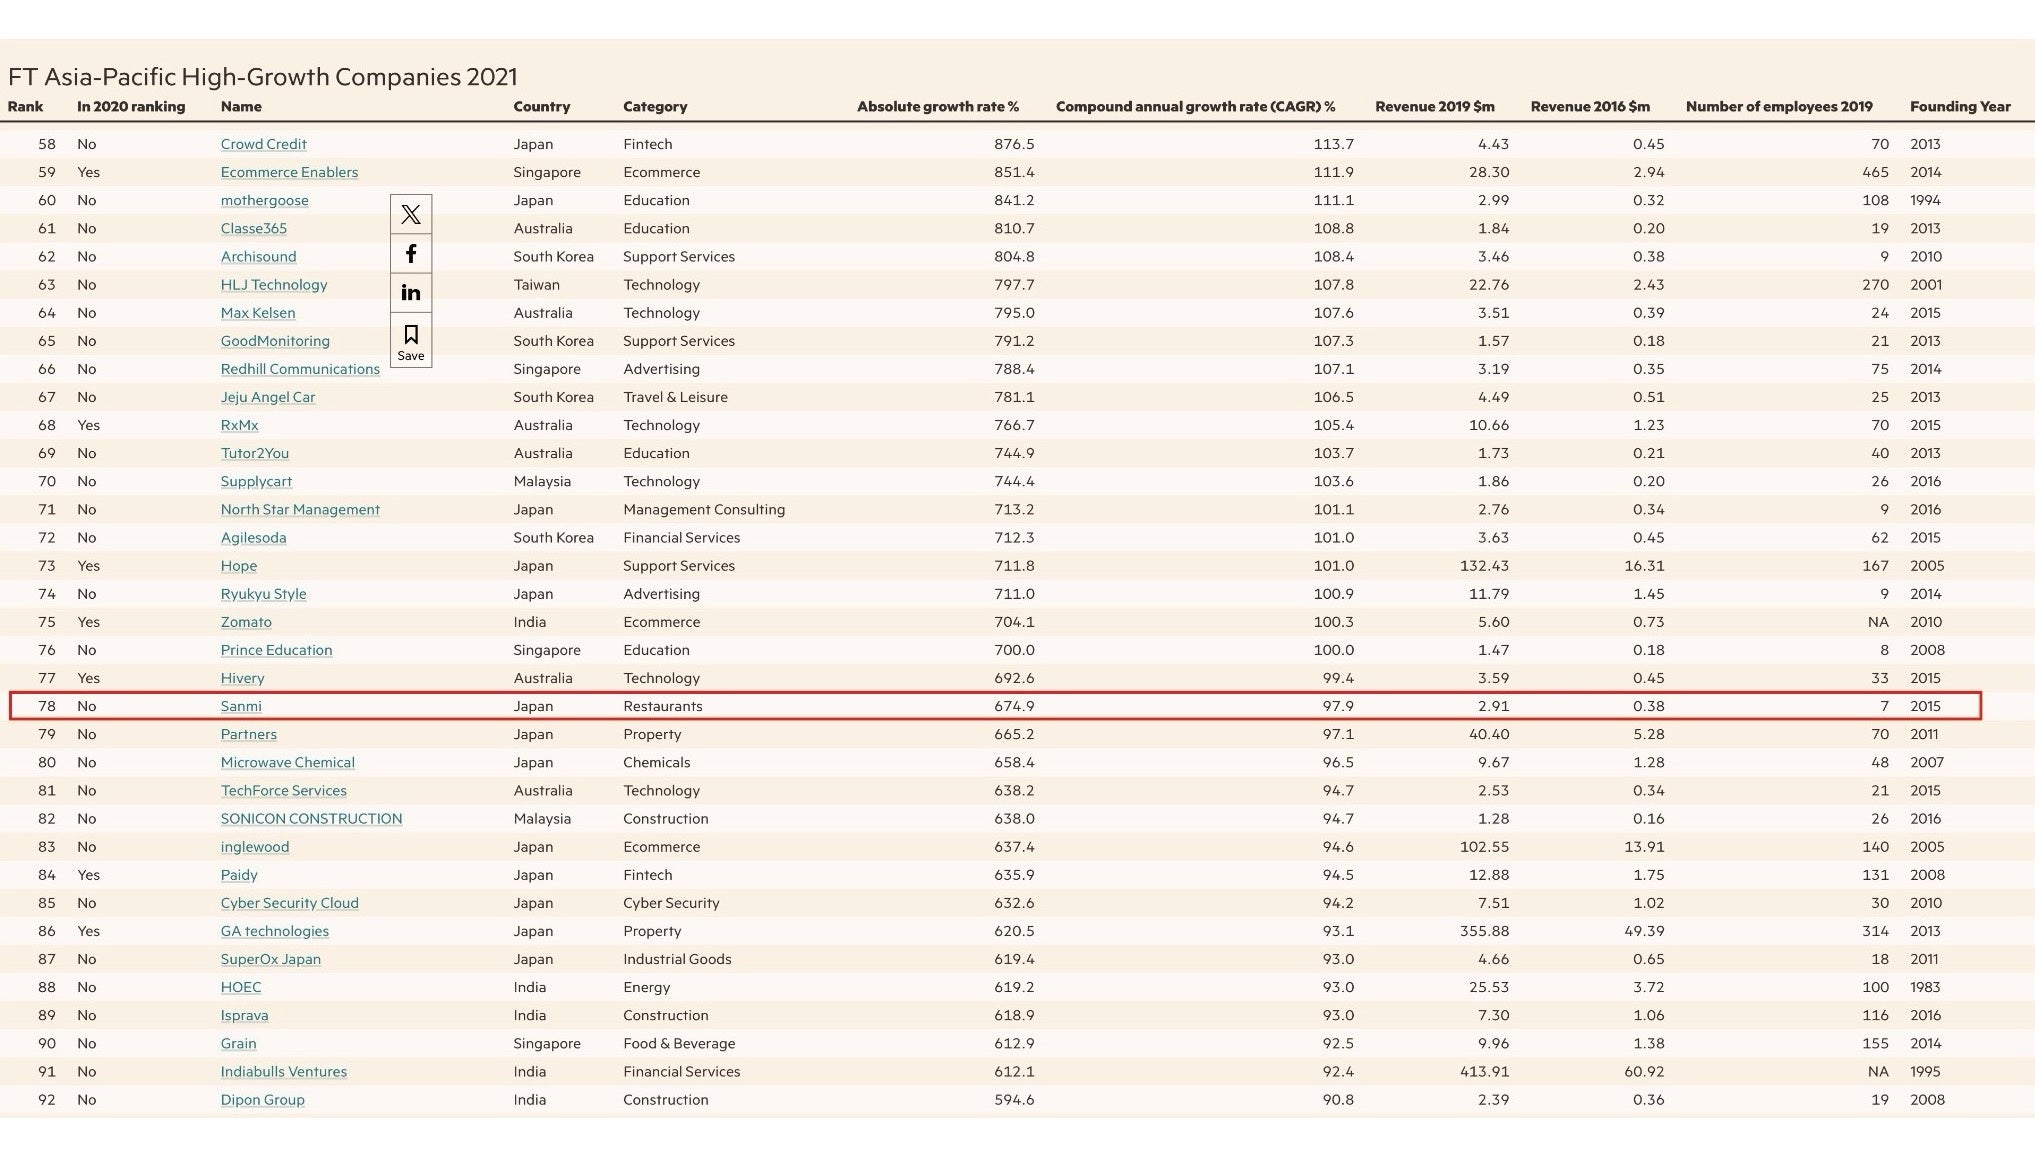The image size is (2035, 1165).
Task: Sort by Revenue 2019 $m header
Action: pyautogui.click(x=1434, y=106)
